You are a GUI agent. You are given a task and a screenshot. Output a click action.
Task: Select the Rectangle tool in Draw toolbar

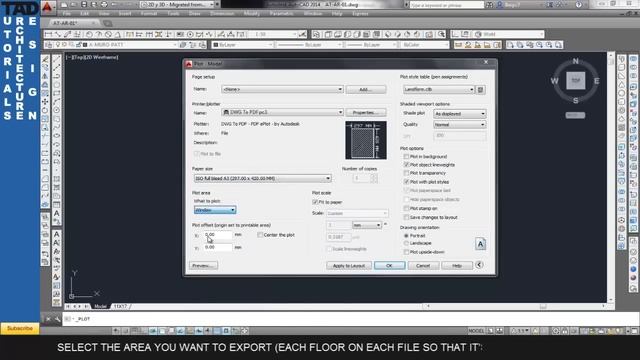[57, 93]
